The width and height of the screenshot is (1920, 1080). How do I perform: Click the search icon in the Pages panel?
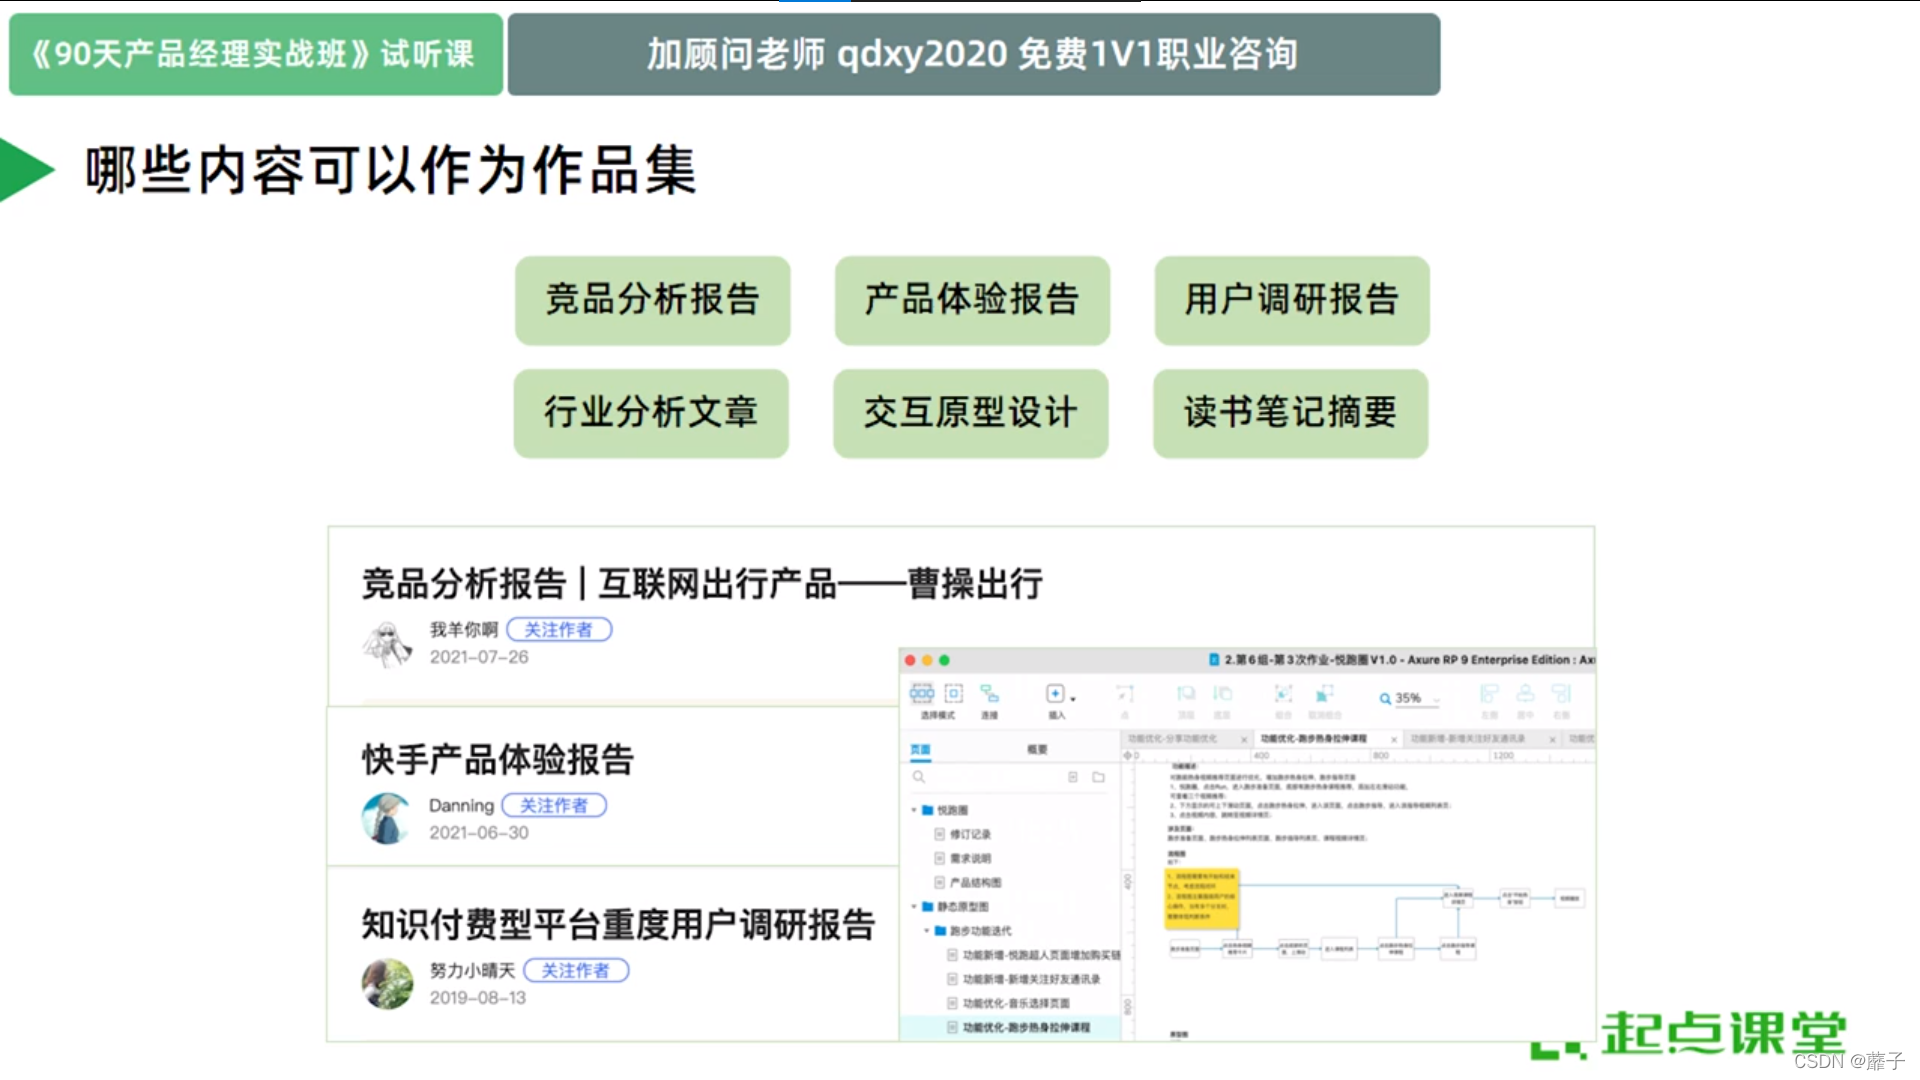919,777
